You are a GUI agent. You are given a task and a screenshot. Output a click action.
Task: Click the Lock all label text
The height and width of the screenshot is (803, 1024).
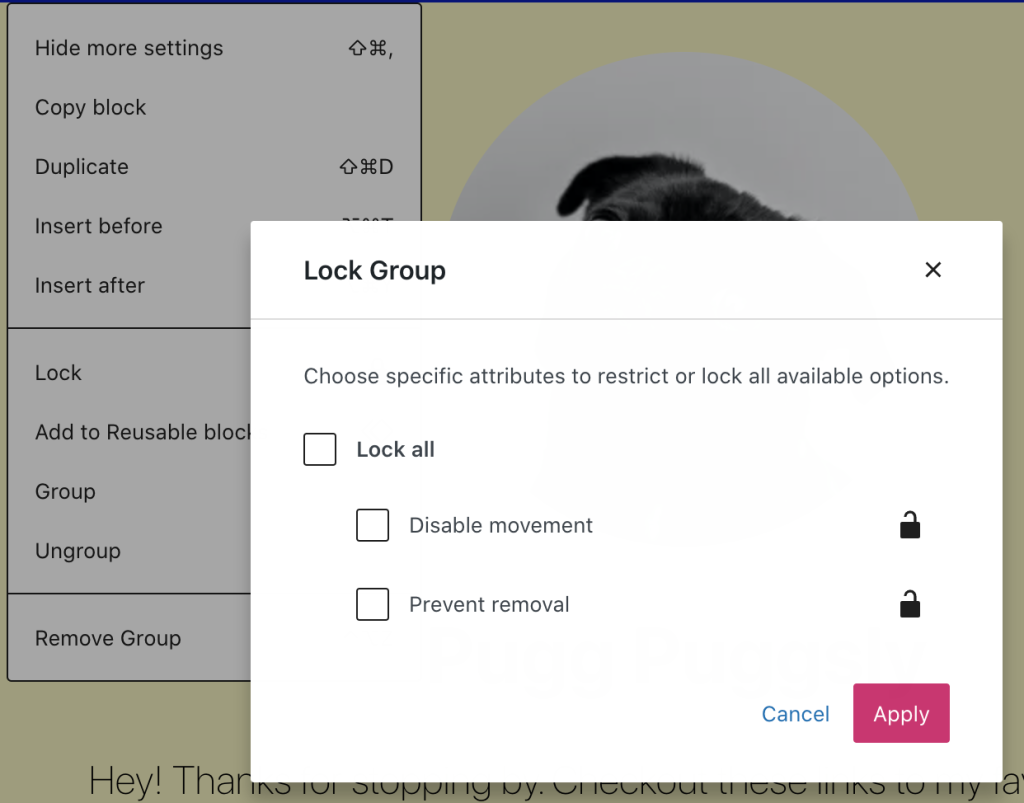tap(396, 449)
